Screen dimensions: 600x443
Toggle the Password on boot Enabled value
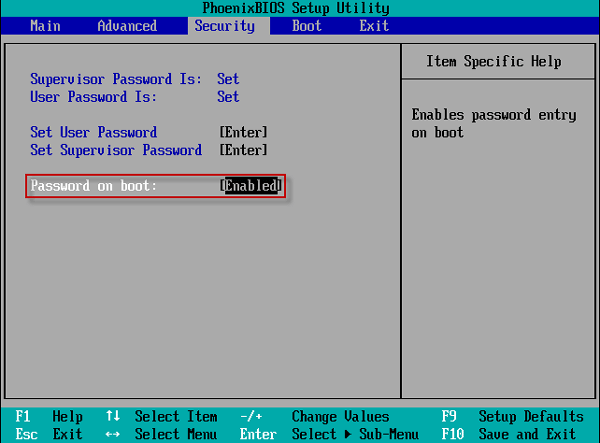[251, 186]
